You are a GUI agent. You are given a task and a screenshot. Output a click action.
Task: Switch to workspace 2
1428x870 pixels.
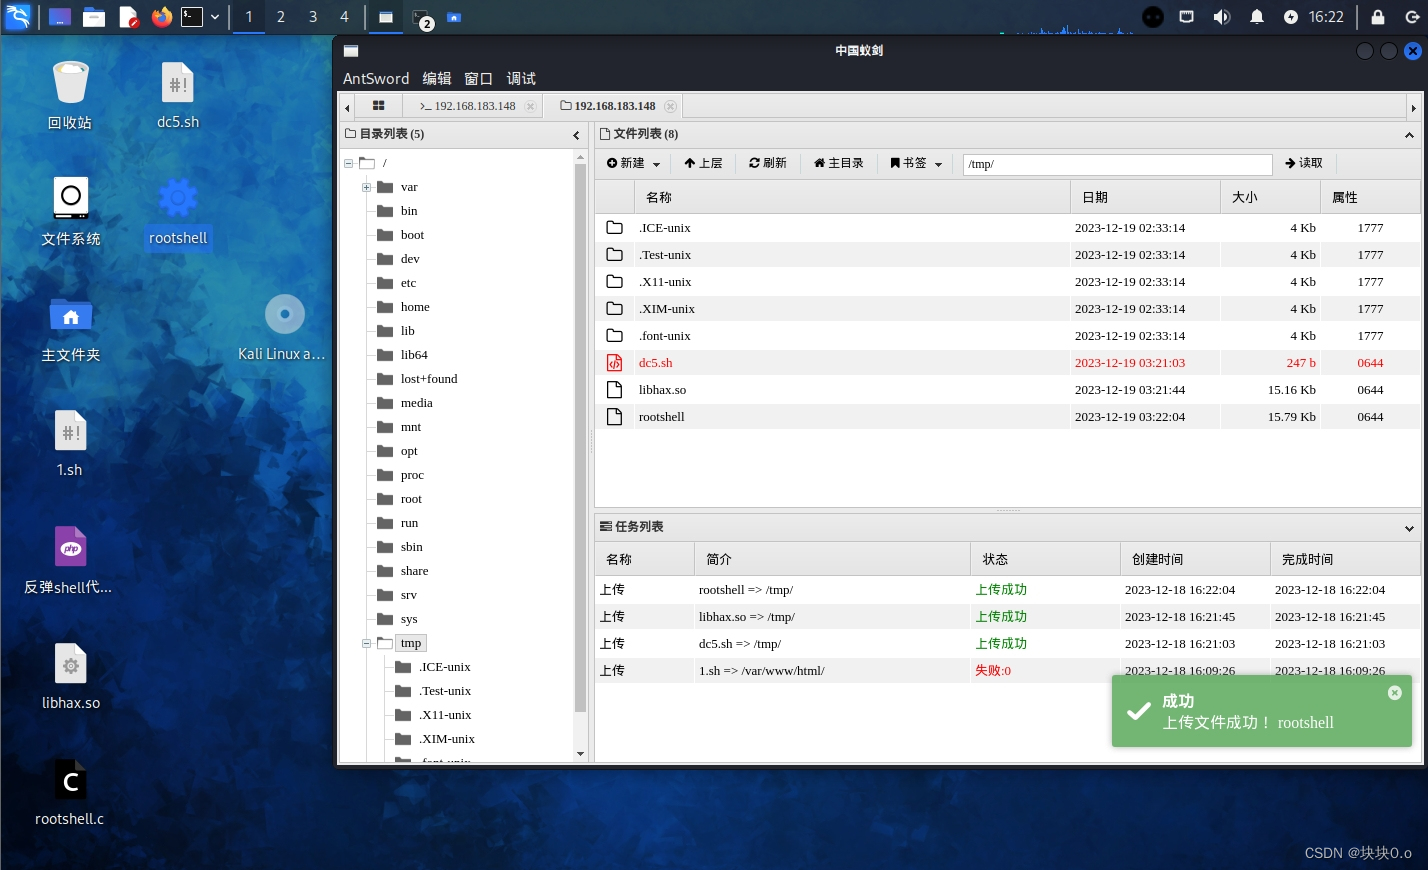coord(281,17)
